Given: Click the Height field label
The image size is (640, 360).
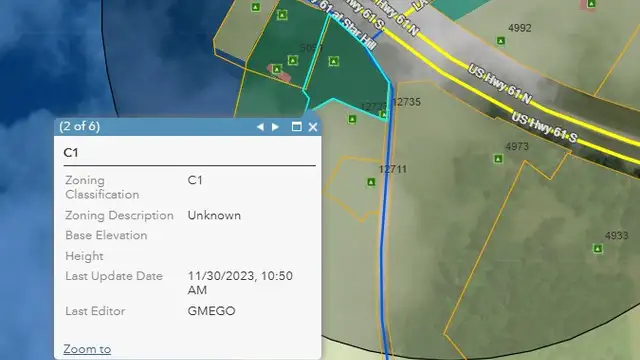Looking at the screenshot, I should pos(84,256).
